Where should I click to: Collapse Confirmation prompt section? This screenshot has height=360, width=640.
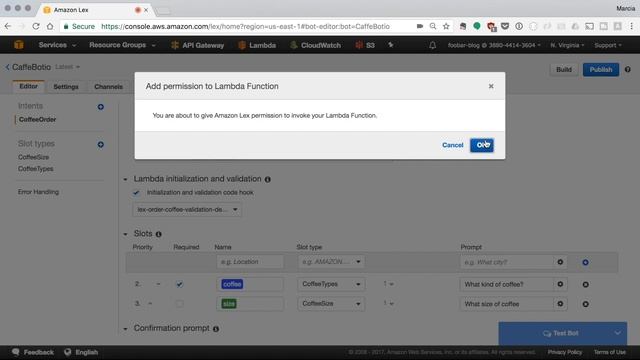(125, 329)
